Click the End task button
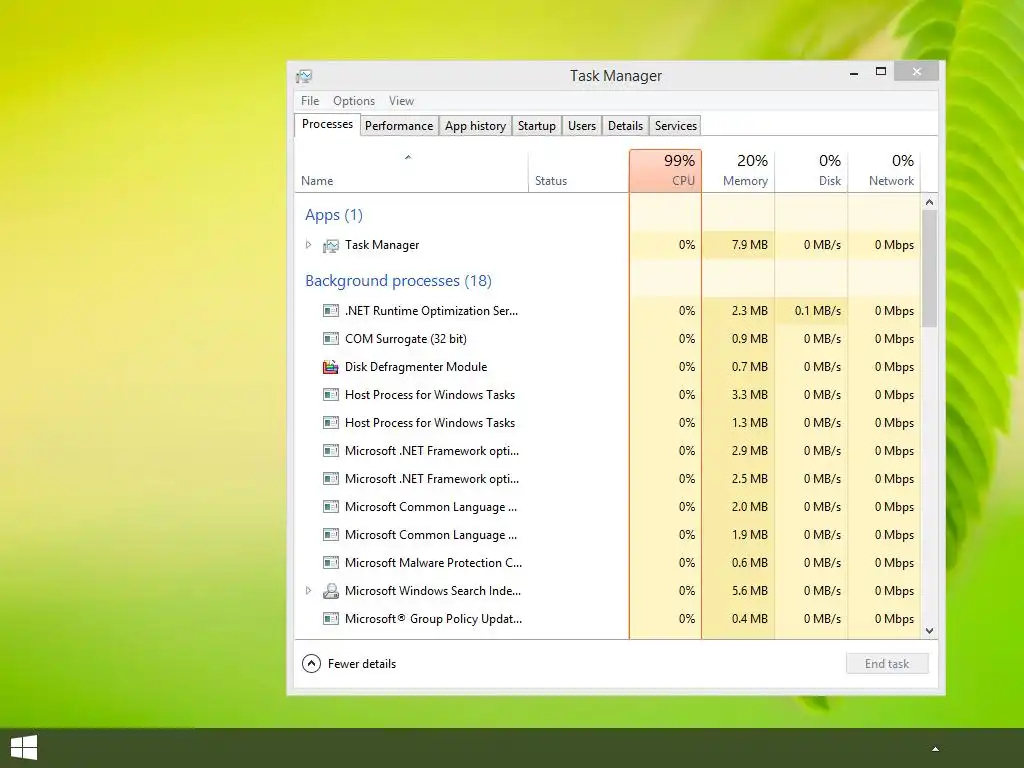The height and width of the screenshot is (768, 1024). coord(887,664)
